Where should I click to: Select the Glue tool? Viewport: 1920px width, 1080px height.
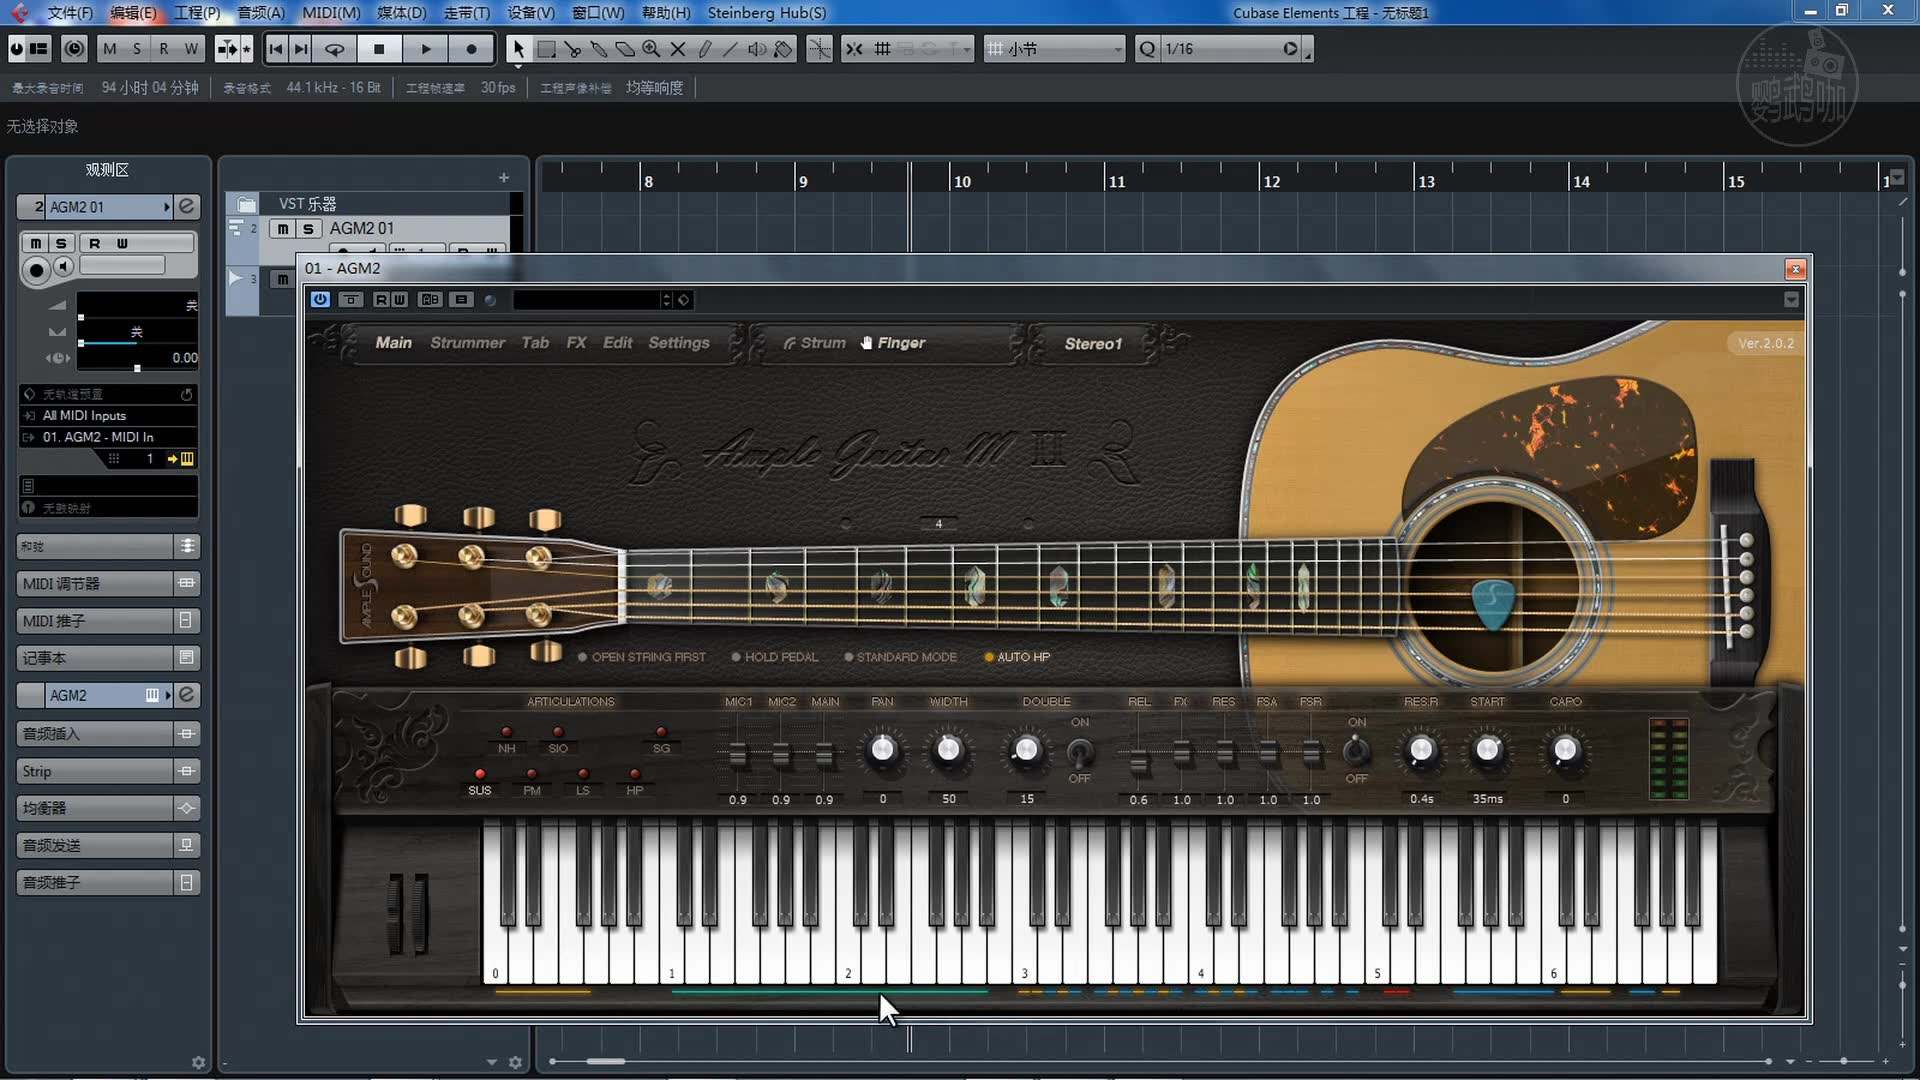coord(599,49)
